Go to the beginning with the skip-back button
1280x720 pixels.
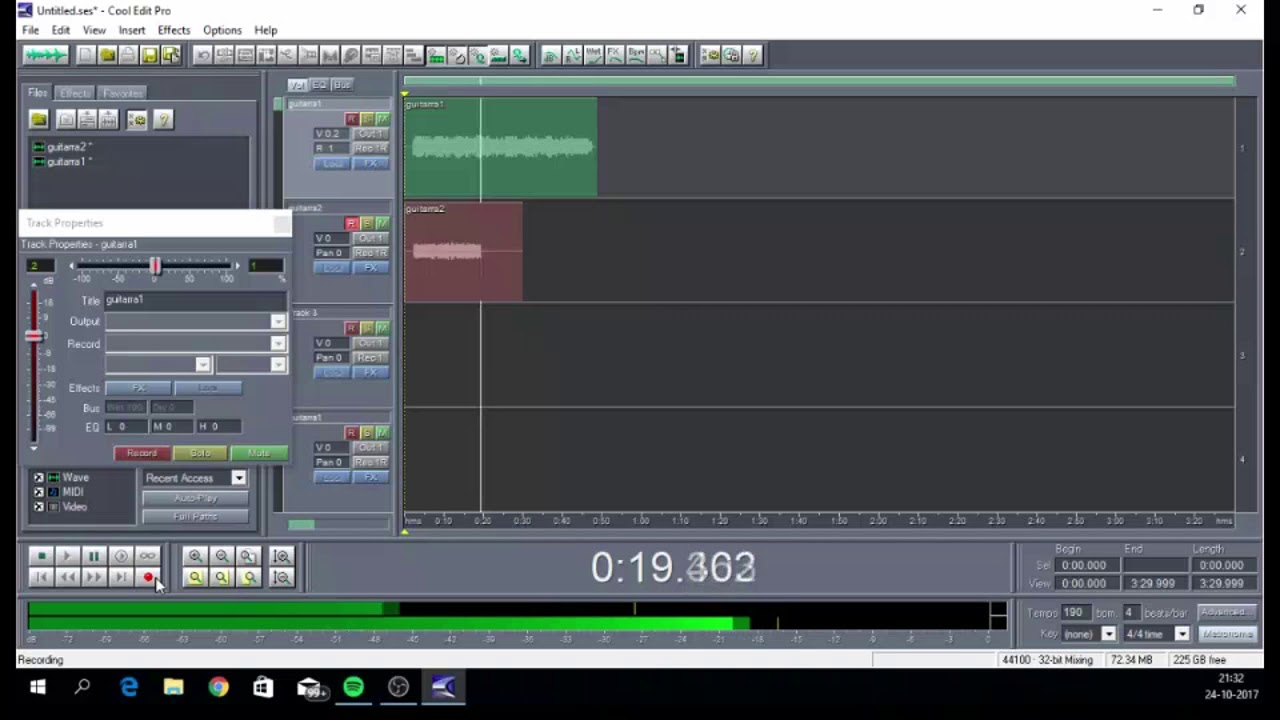tap(41, 577)
